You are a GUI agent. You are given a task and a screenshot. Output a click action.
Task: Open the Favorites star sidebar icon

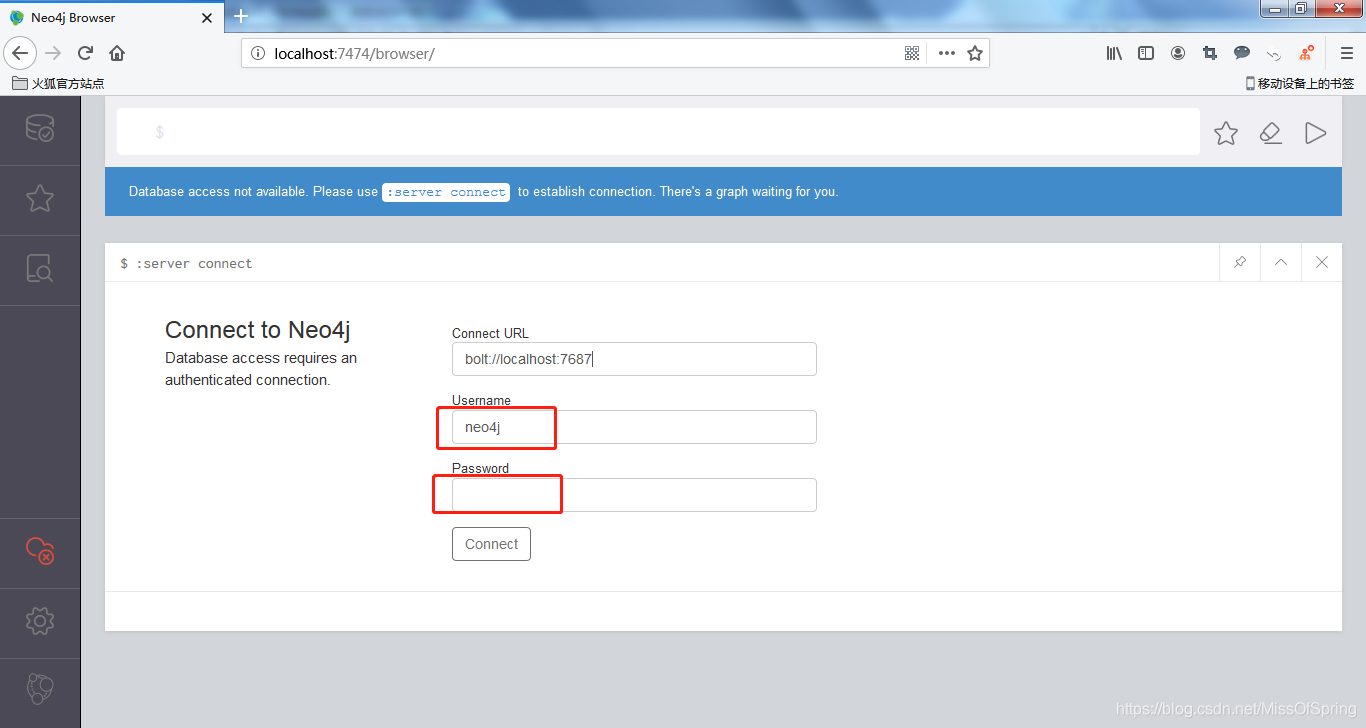point(40,199)
